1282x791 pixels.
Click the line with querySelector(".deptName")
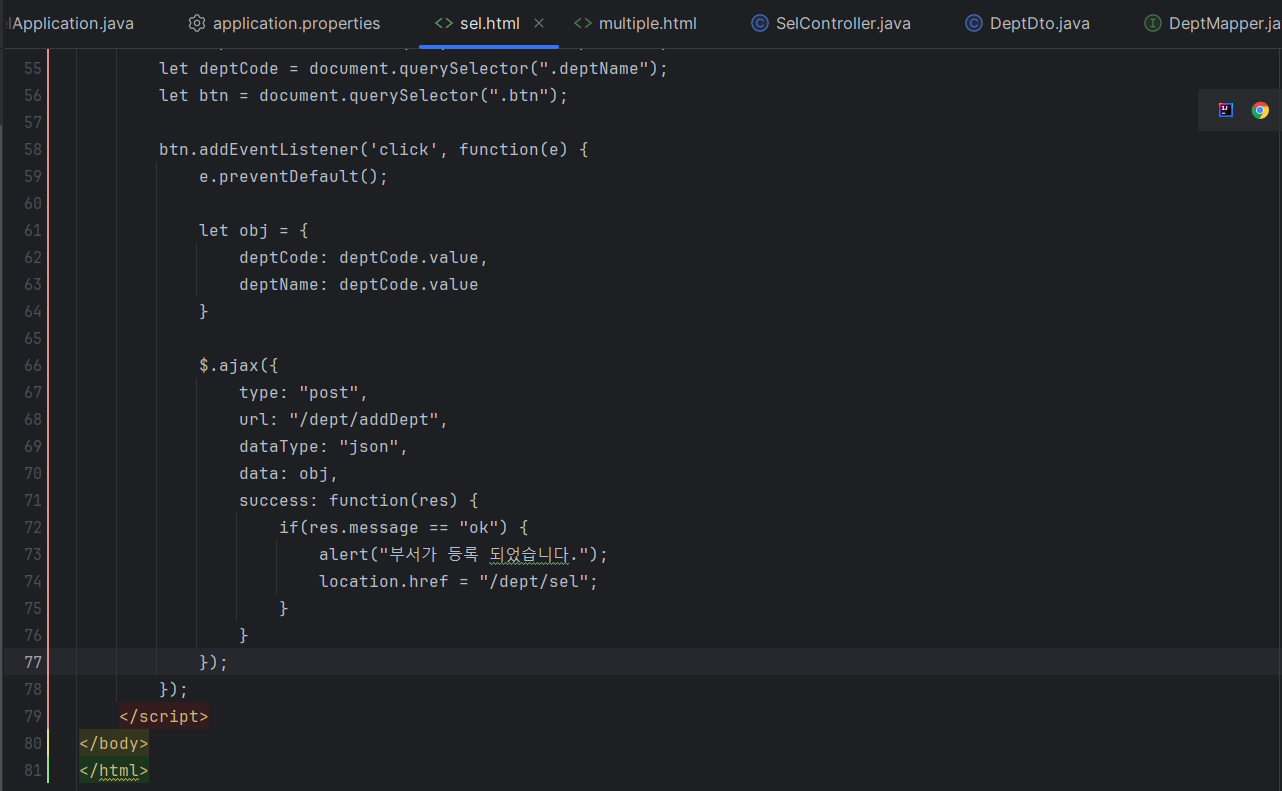(x=413, y=68)
